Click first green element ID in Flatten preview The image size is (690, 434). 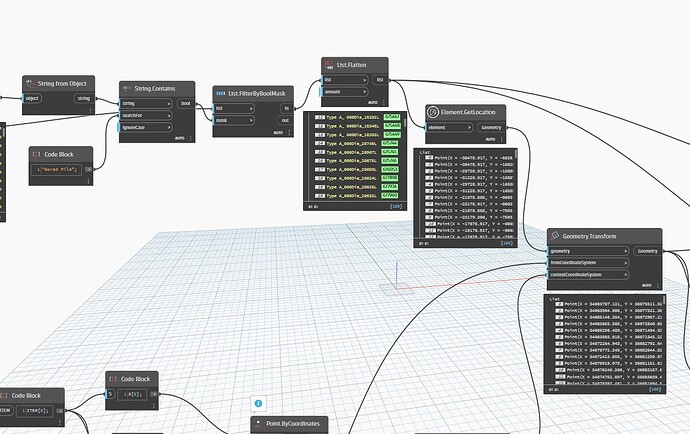(x=391, y=117)
